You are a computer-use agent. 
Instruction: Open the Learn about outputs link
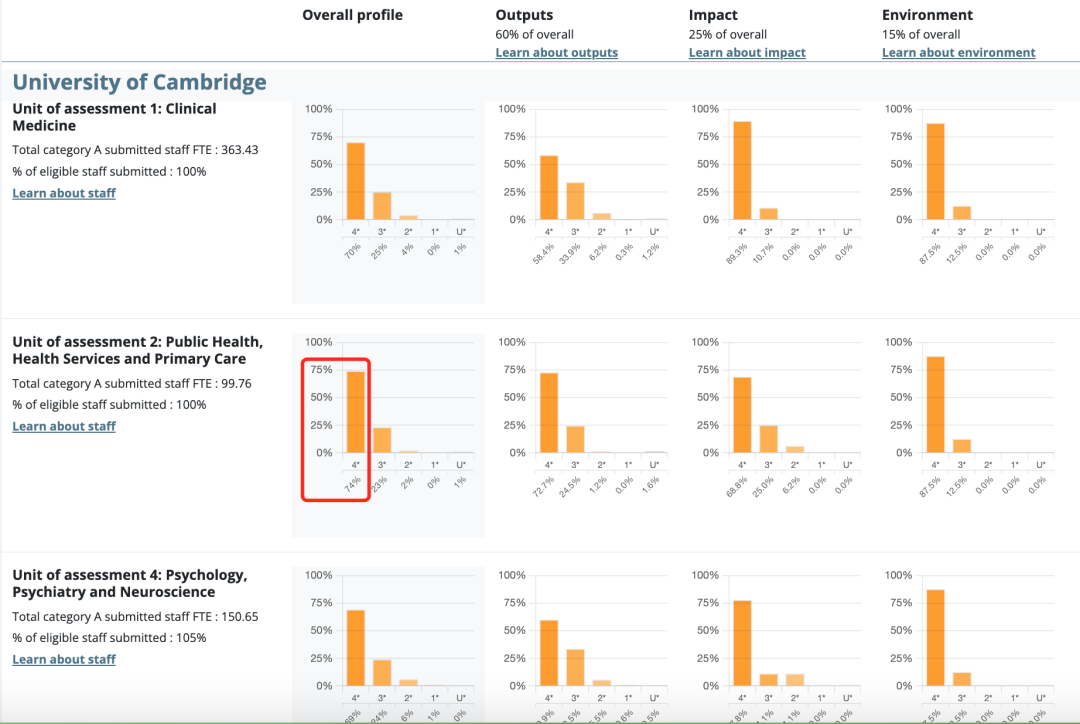coord(556,53)
